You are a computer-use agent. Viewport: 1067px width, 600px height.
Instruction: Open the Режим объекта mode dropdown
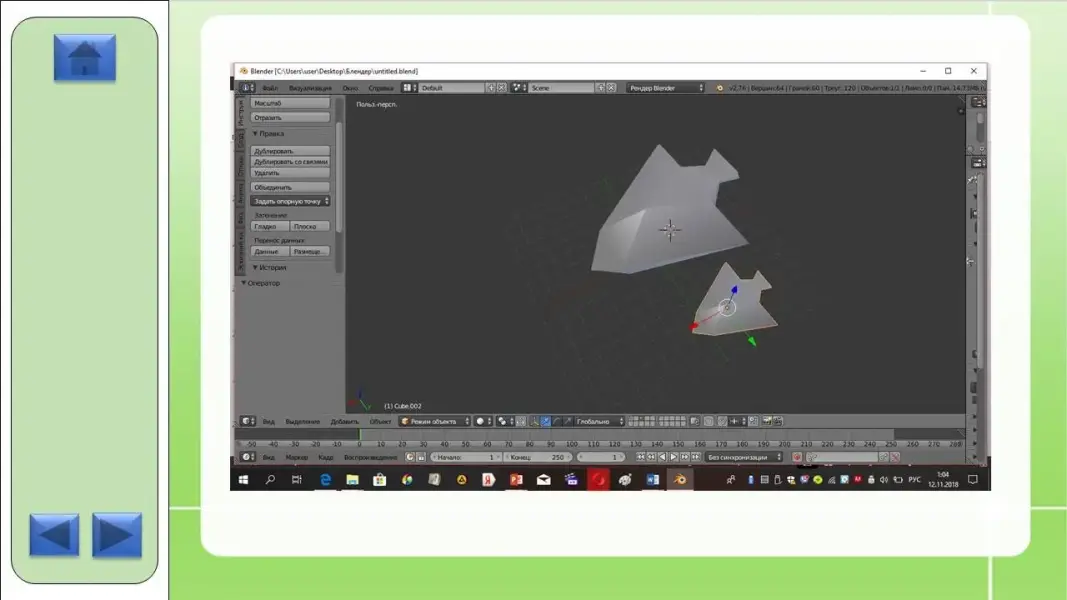[434, 422]
